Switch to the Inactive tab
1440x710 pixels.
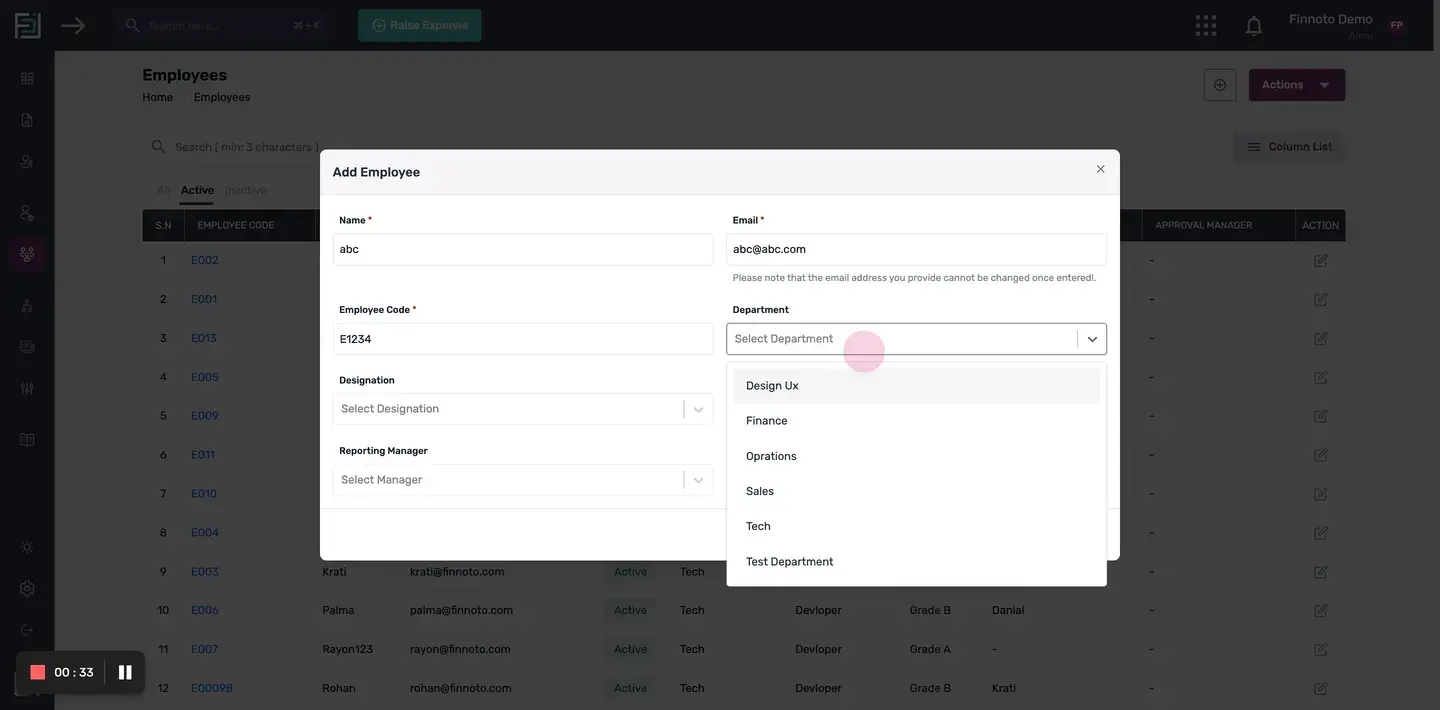pyautogui.click(x=246, y=190)
